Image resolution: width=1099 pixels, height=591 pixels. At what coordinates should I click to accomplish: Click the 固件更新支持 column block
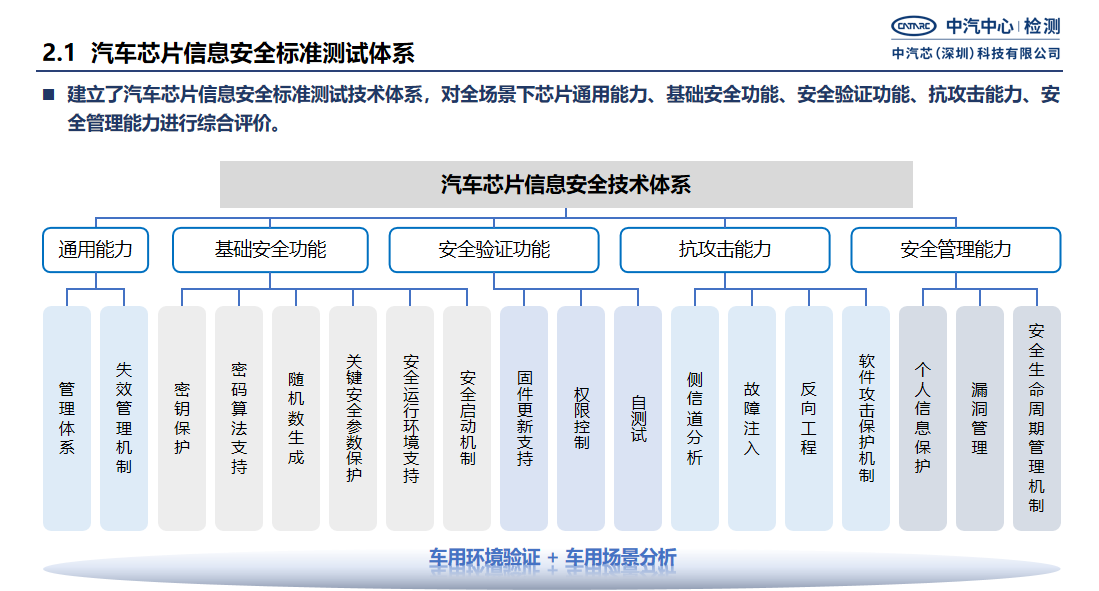524,418
